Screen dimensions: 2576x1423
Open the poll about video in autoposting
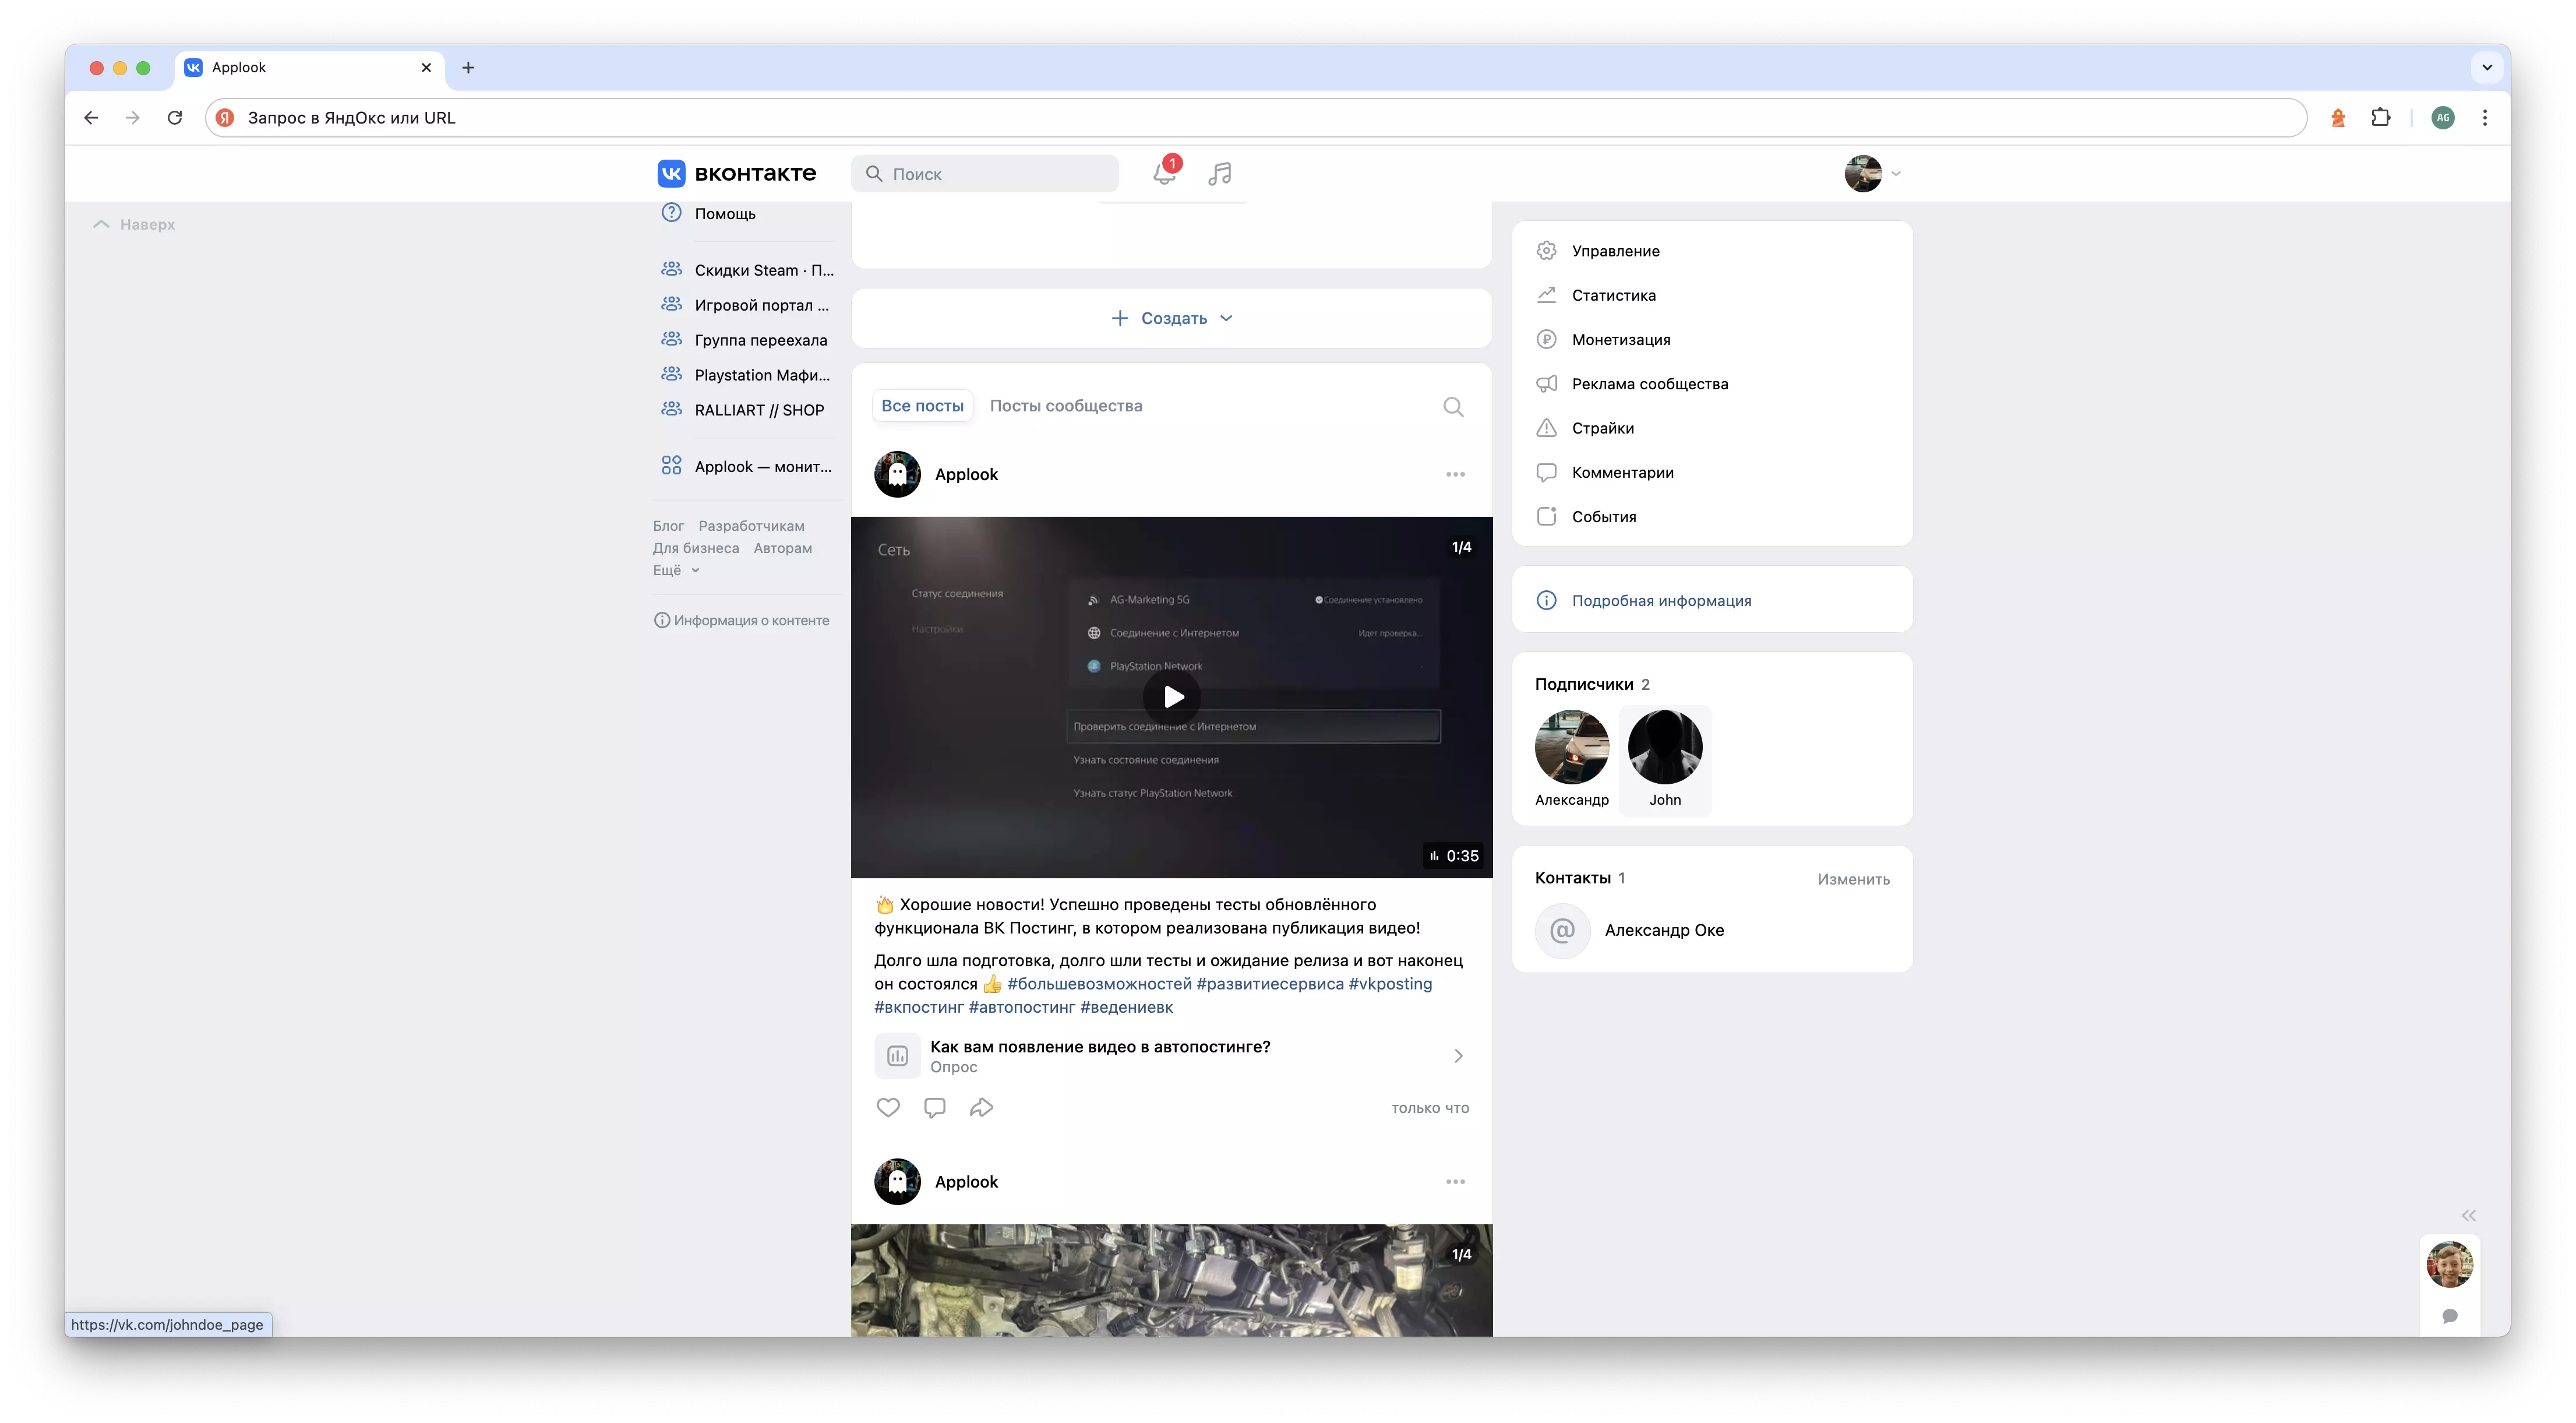1171,1056
